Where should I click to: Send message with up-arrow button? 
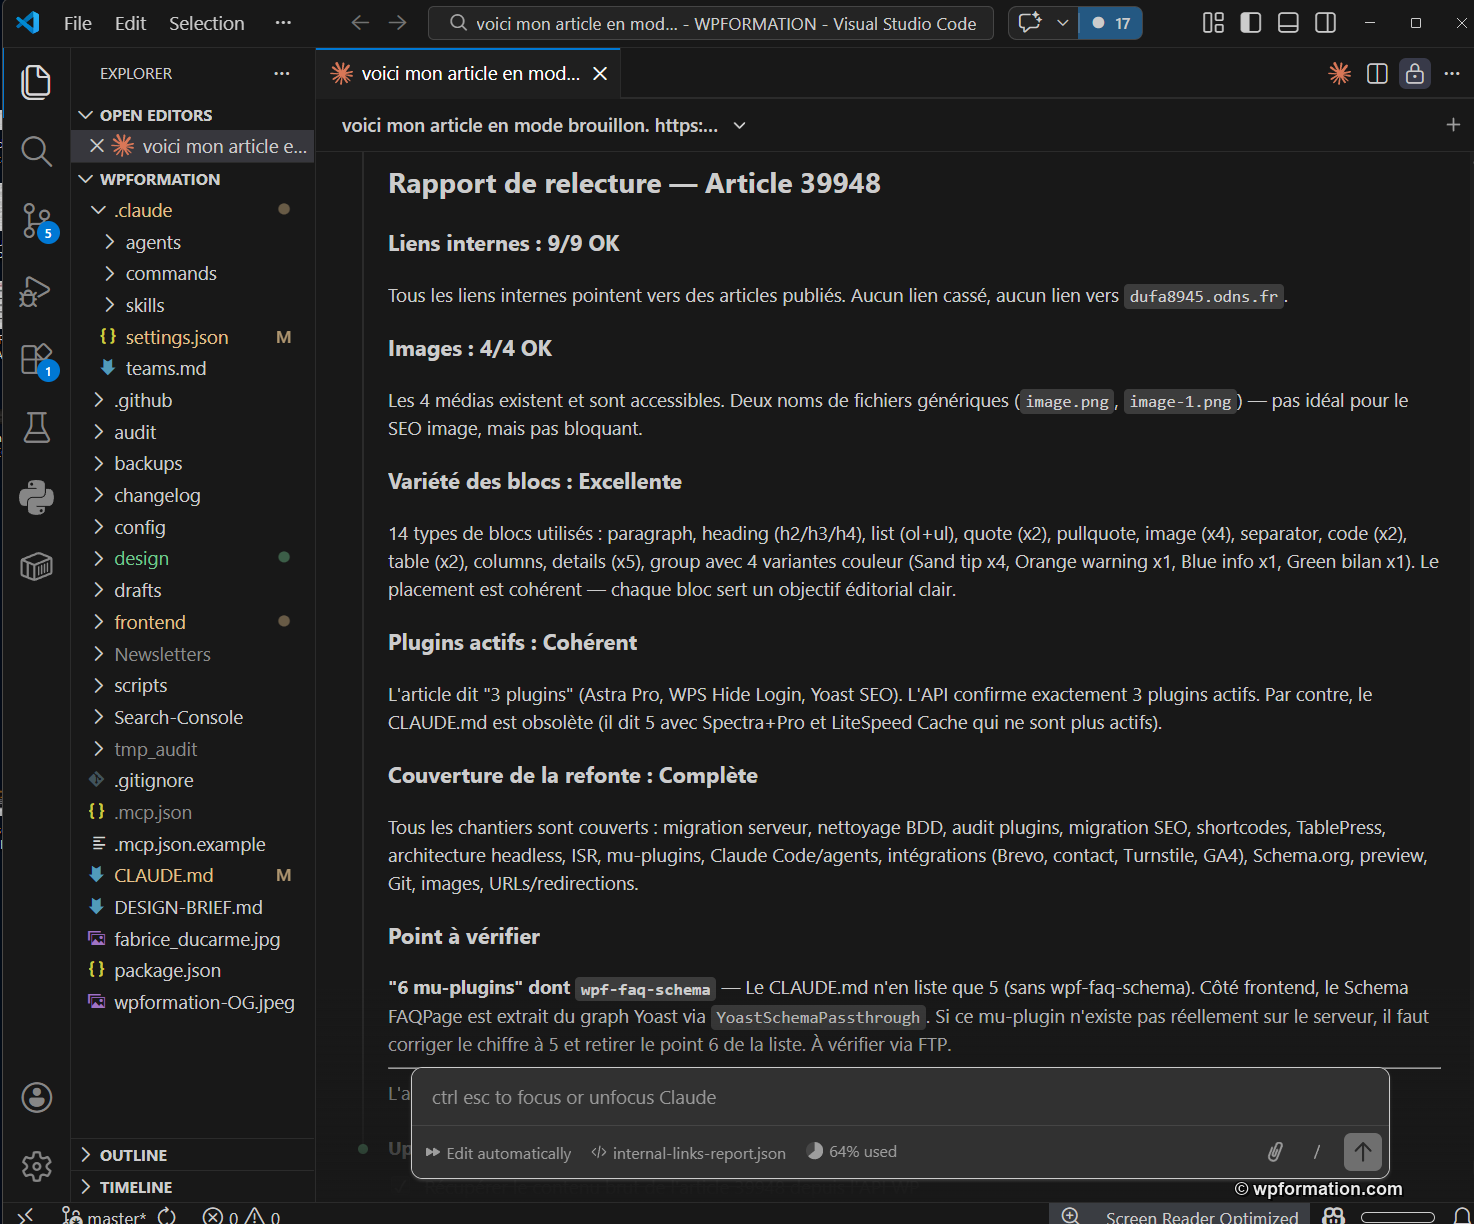1363,1152
